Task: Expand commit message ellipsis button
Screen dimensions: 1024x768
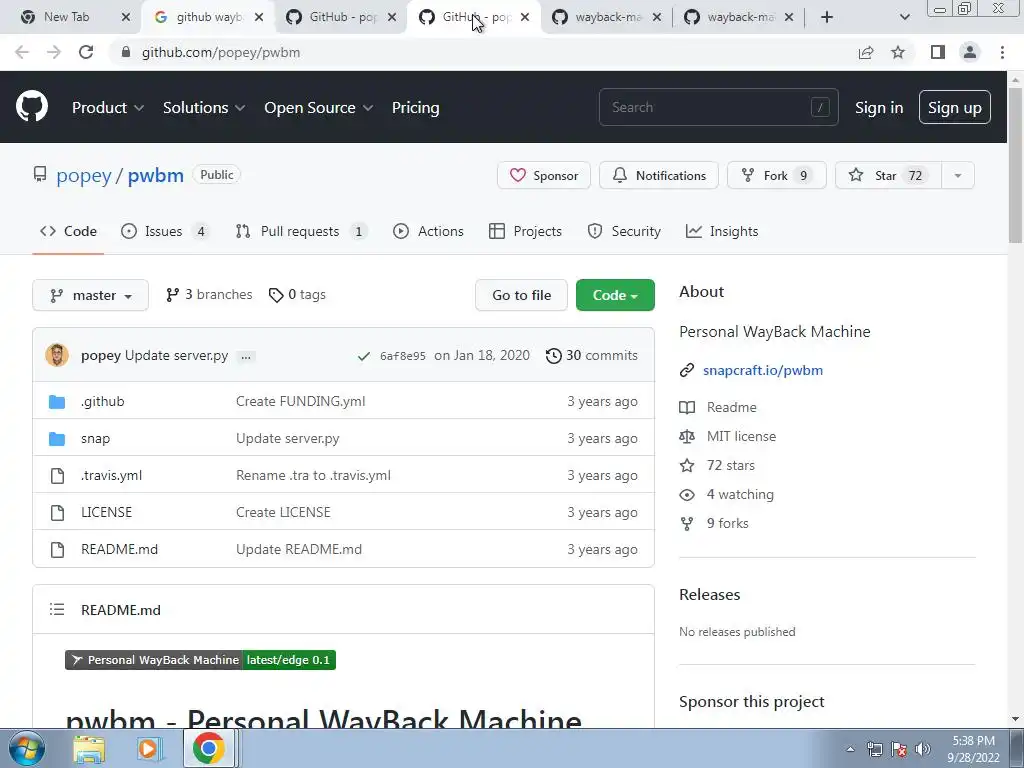Action: click(246, 357)
